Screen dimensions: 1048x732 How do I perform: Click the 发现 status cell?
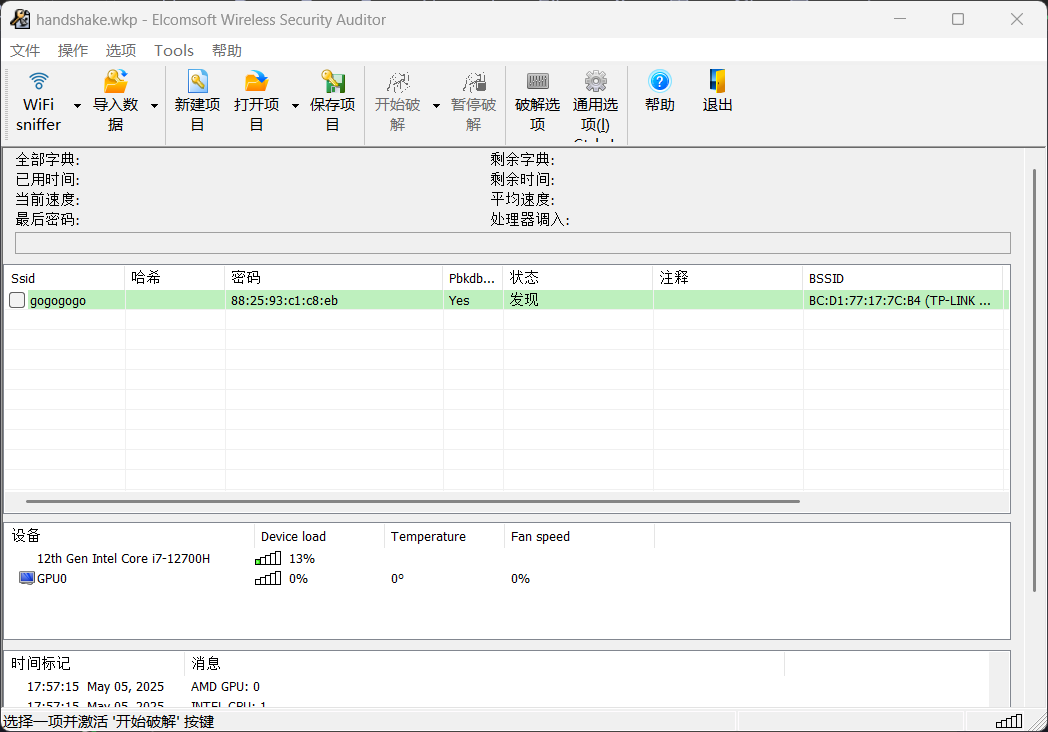coord(524,299)
